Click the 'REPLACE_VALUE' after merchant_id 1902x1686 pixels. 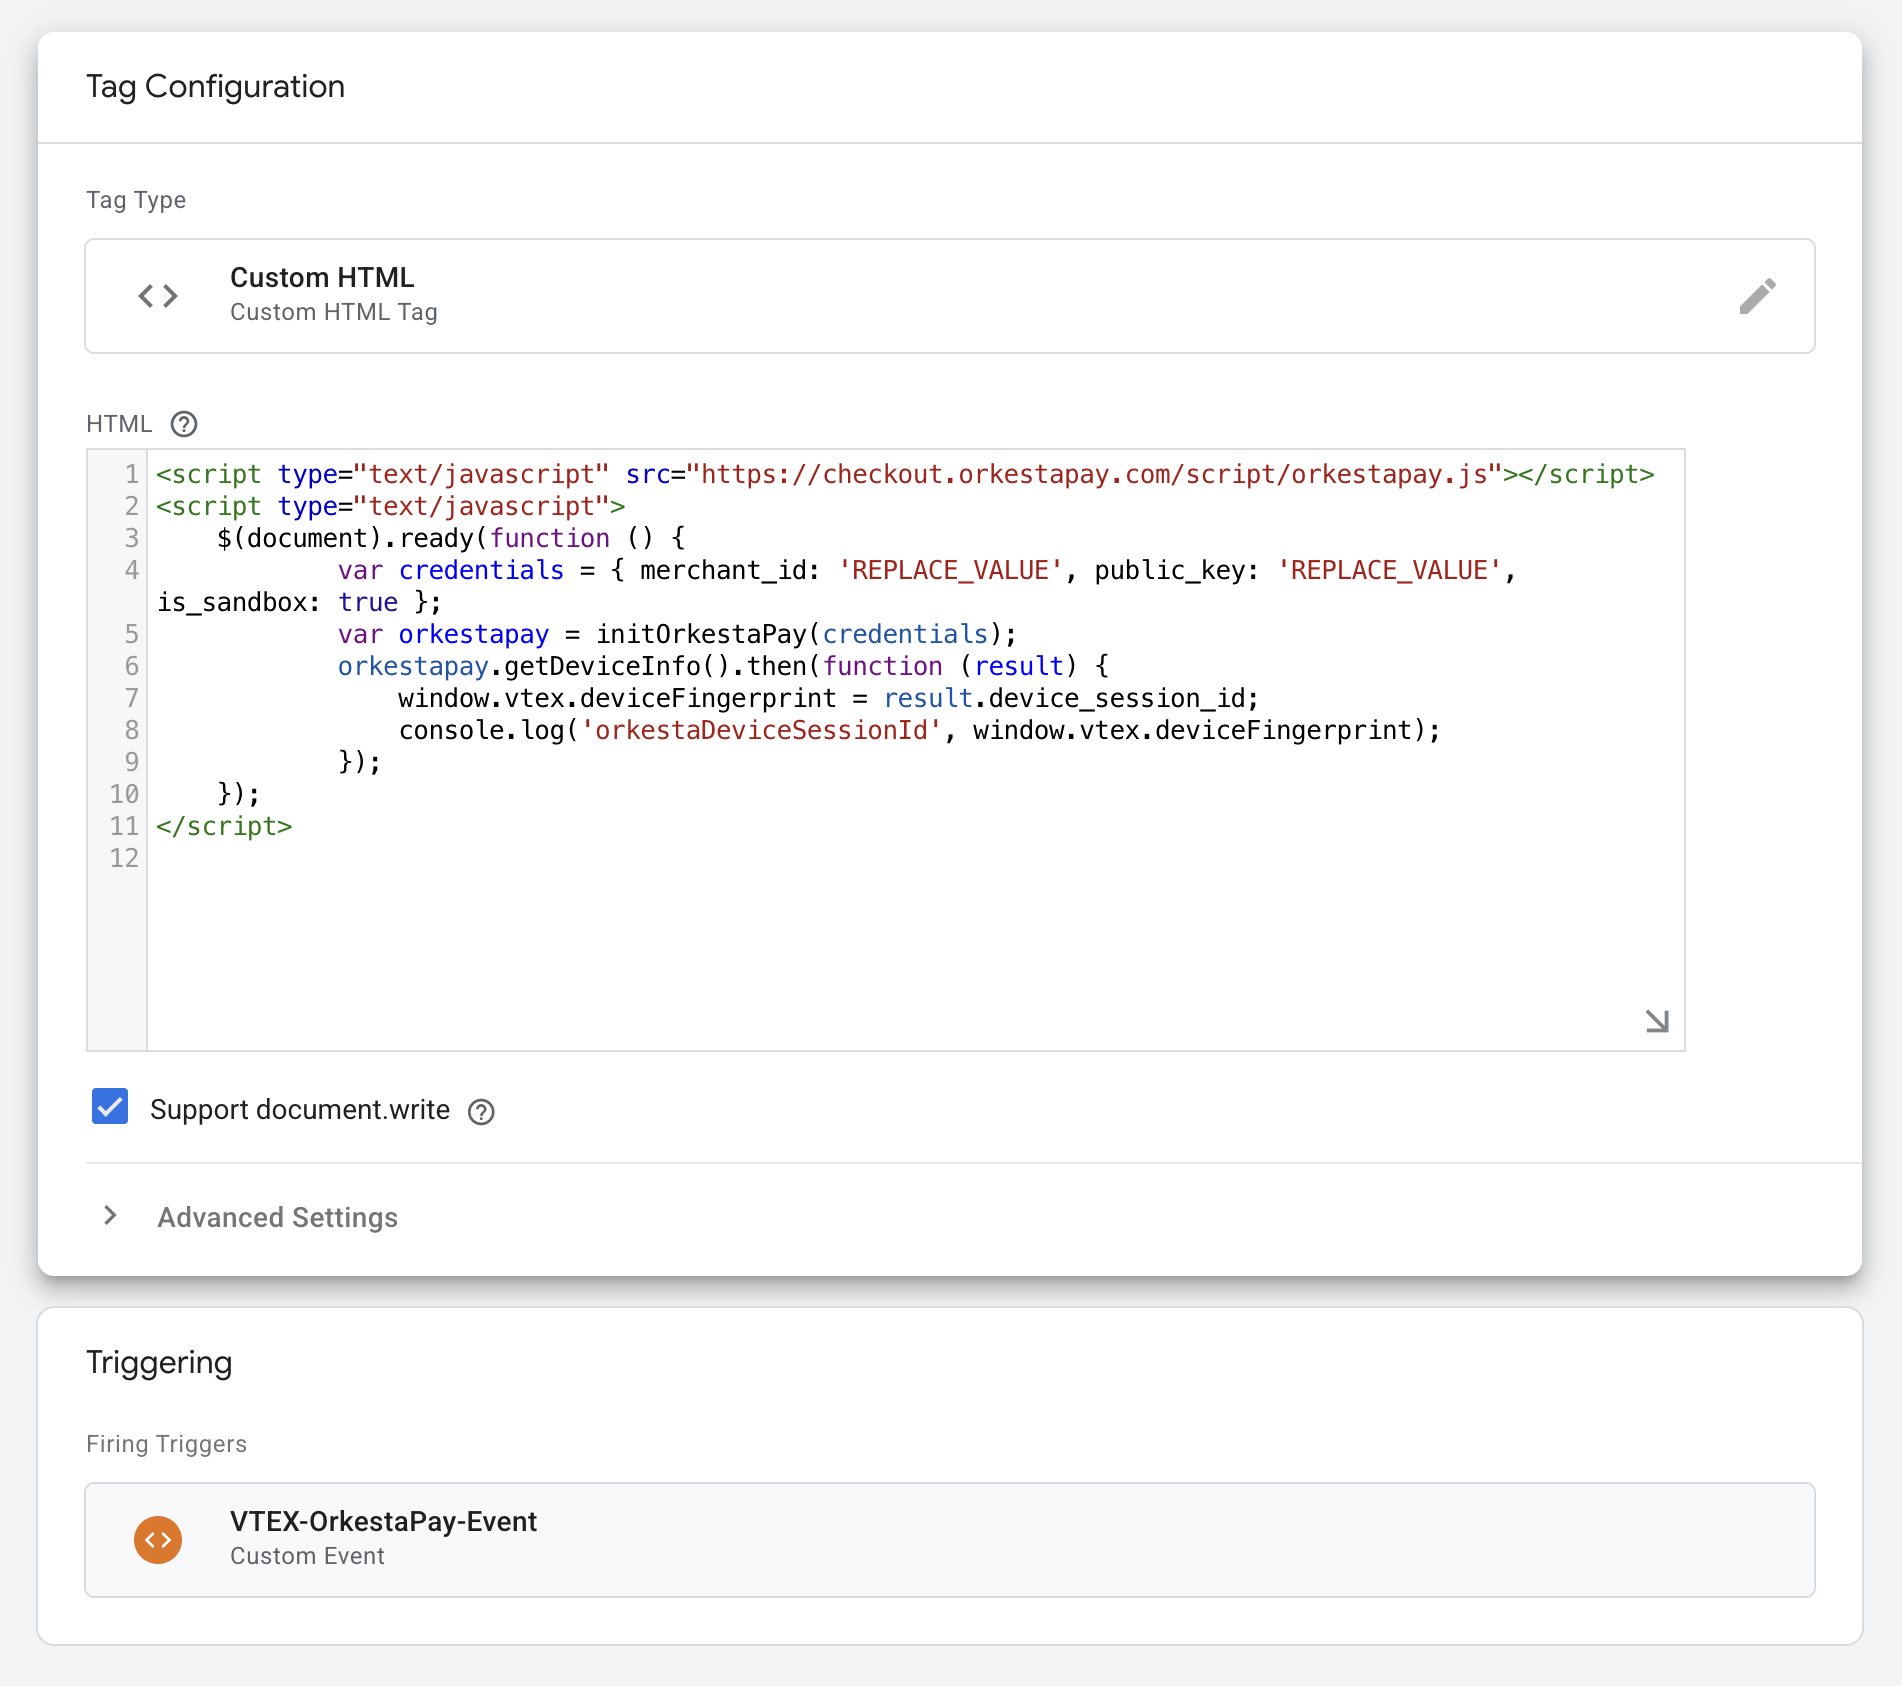950,570
